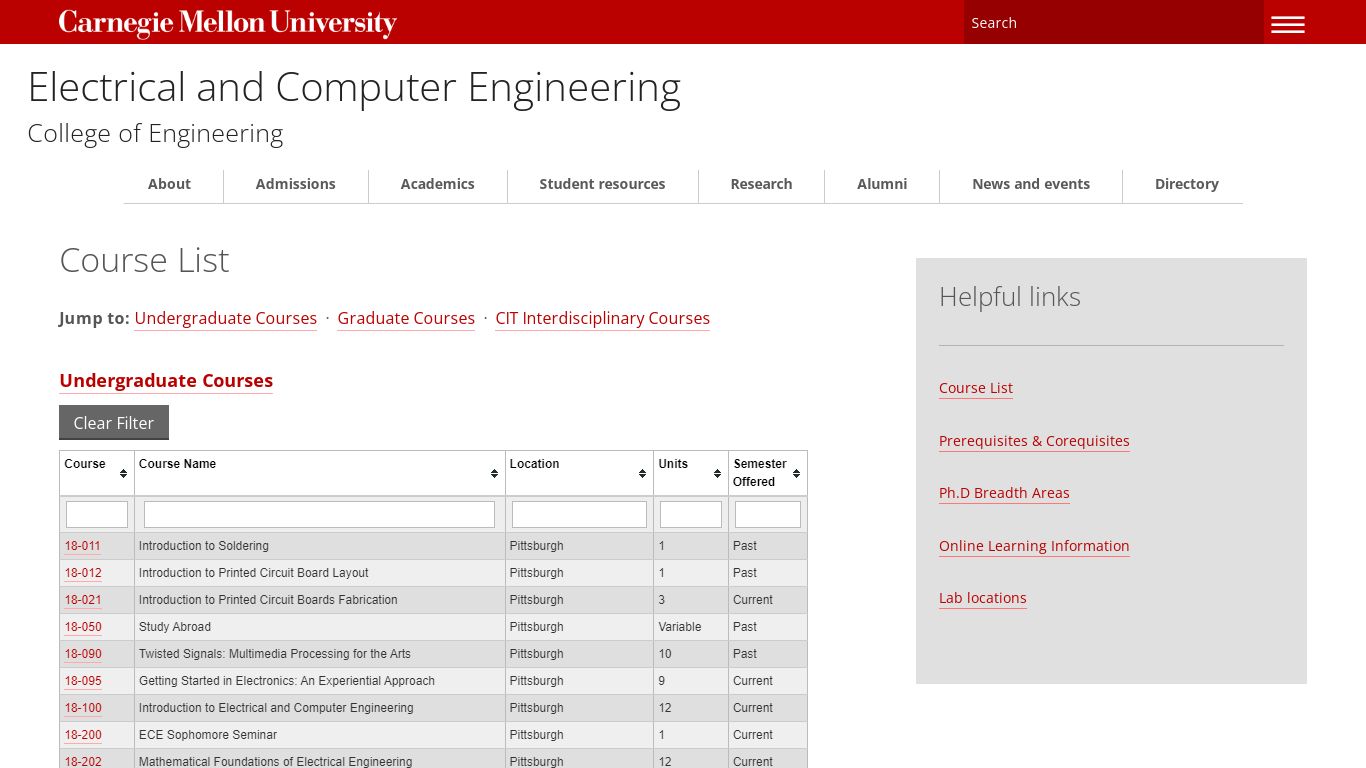The height and width of the screenshot is (768, 1366).
Task: Select the 'Study Abroad' course name
Action: point(175,627)
